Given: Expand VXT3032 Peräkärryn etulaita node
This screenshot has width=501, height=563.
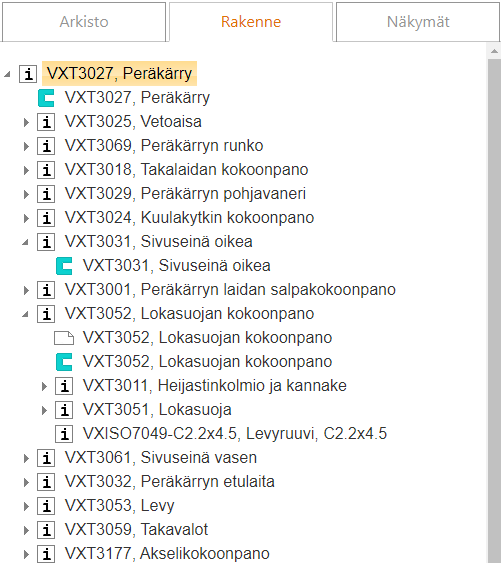Looking at the screenshot, I should 26,483.
